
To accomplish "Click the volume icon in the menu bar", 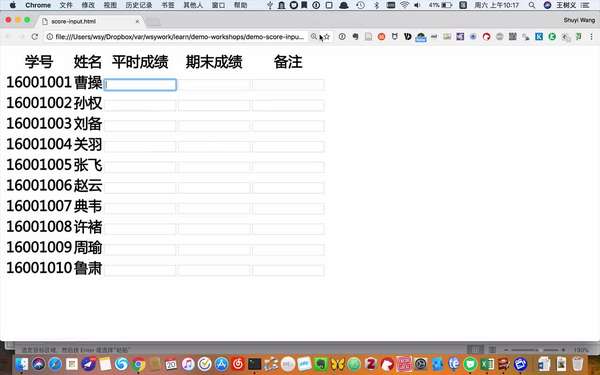I will tap(417, 5).
